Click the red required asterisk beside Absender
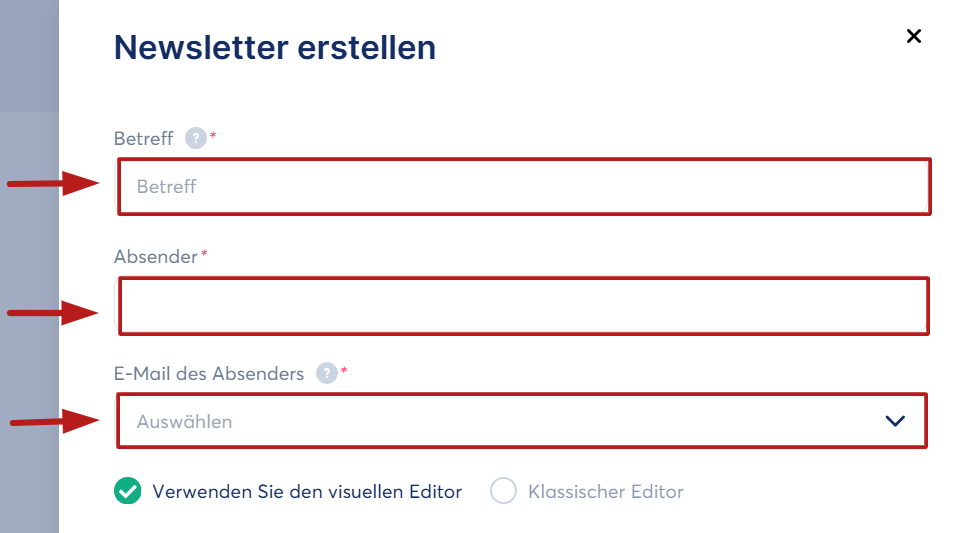975x533 pixels. coord(204,253)
